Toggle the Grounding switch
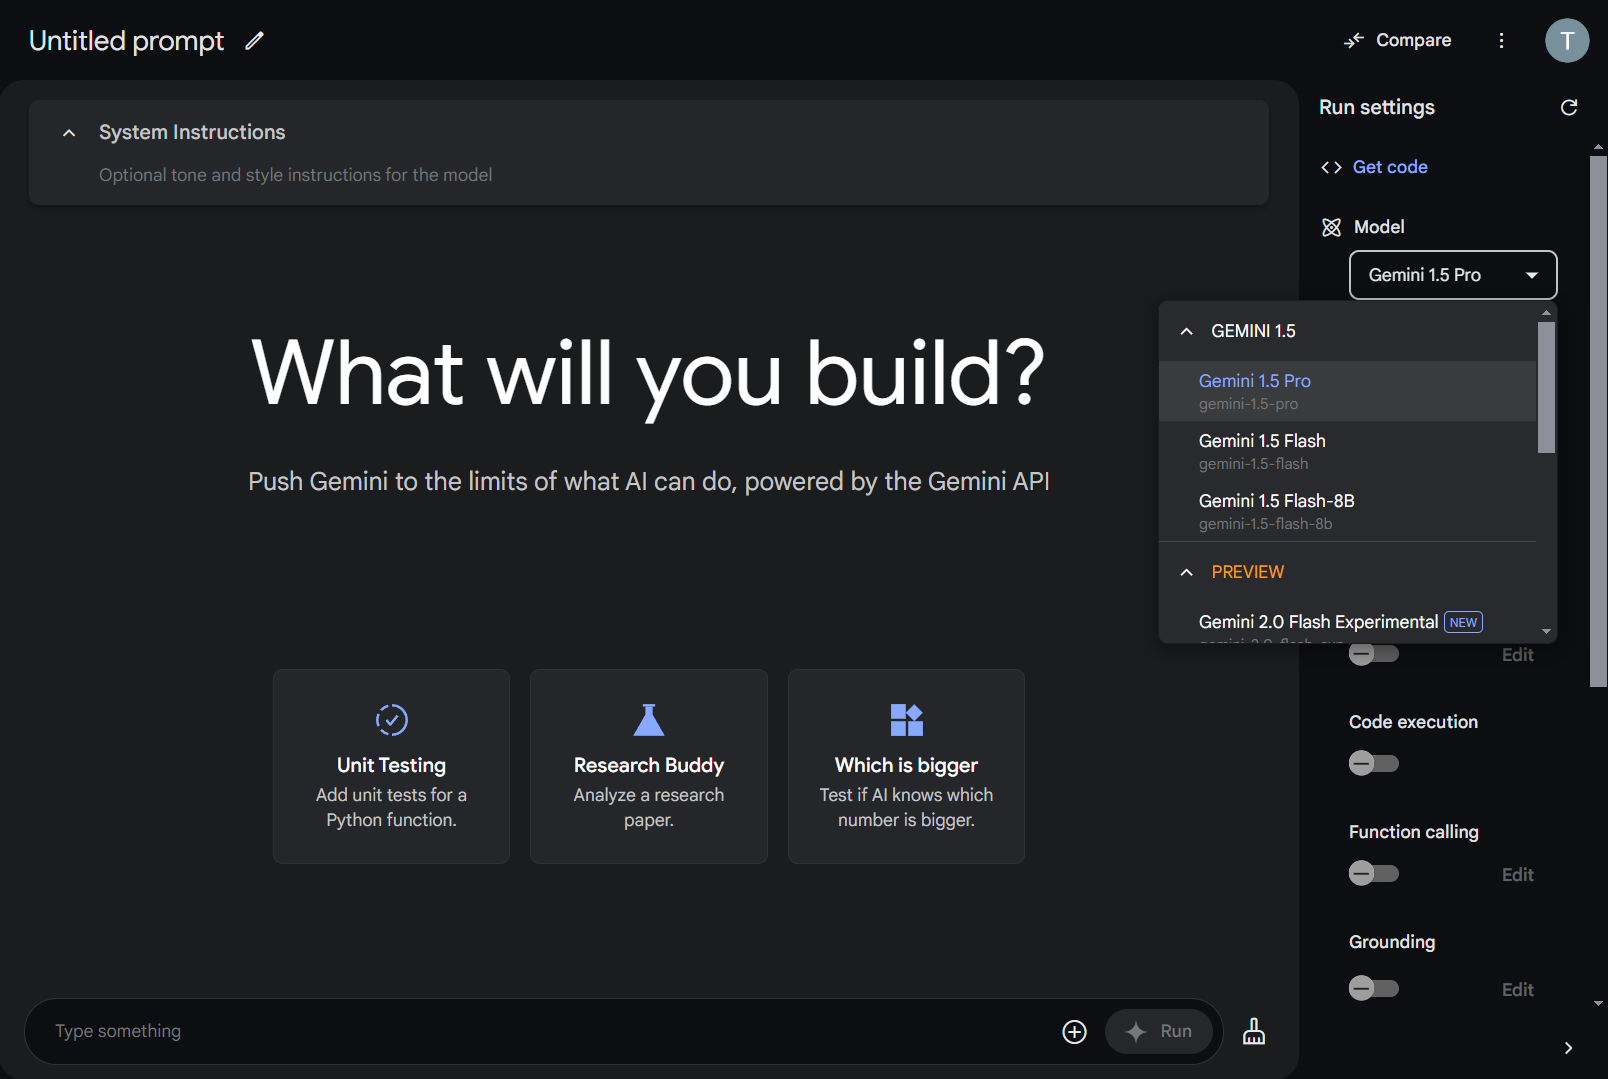Viewport: 1608px width, 1079px height. click(x=1374, y=988)
